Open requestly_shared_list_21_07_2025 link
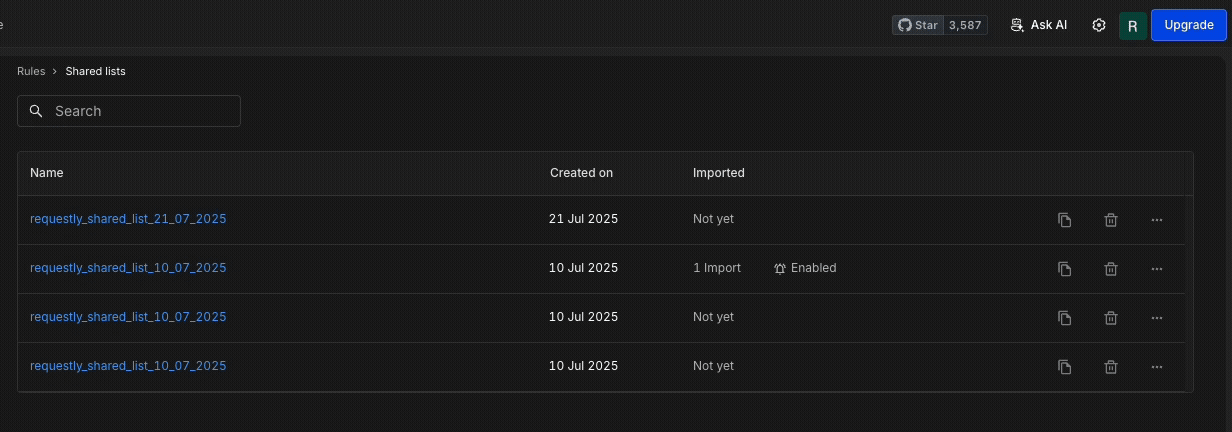The width and height of the screenshot is (1232, 432). [128, 219]
